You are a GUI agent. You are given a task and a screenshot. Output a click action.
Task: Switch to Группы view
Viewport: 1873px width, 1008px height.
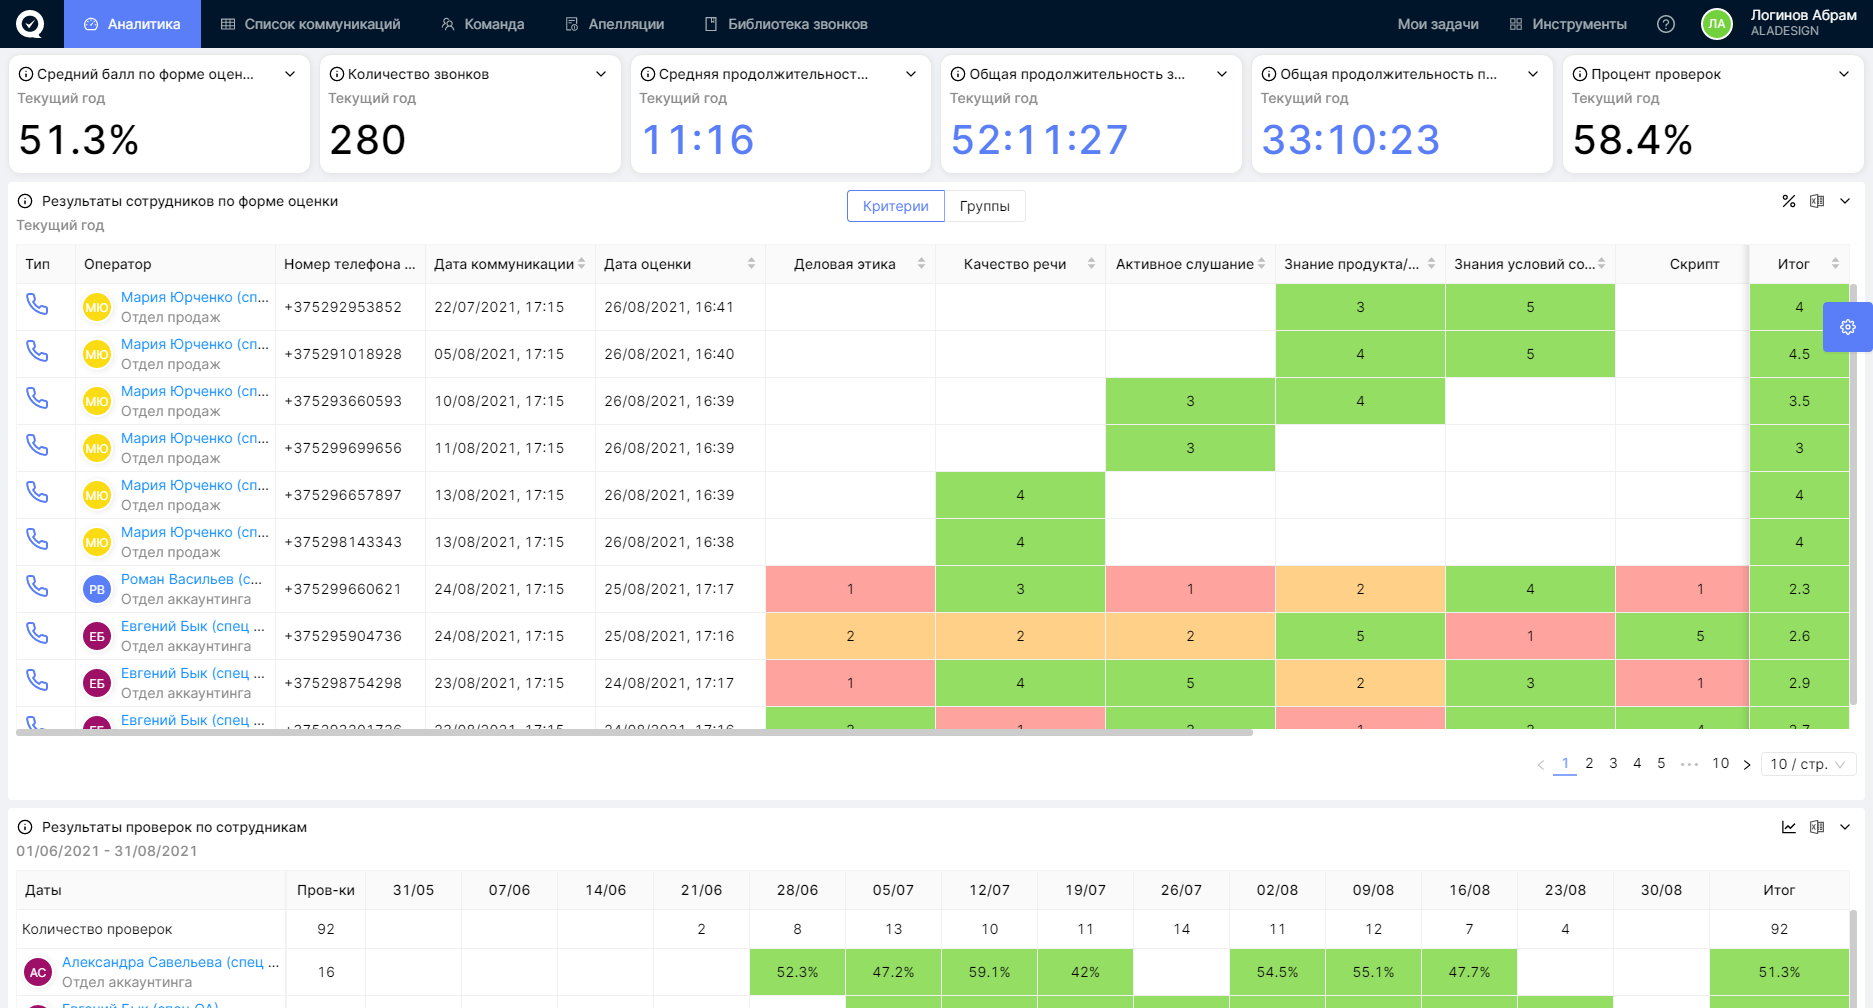(985, 206)
